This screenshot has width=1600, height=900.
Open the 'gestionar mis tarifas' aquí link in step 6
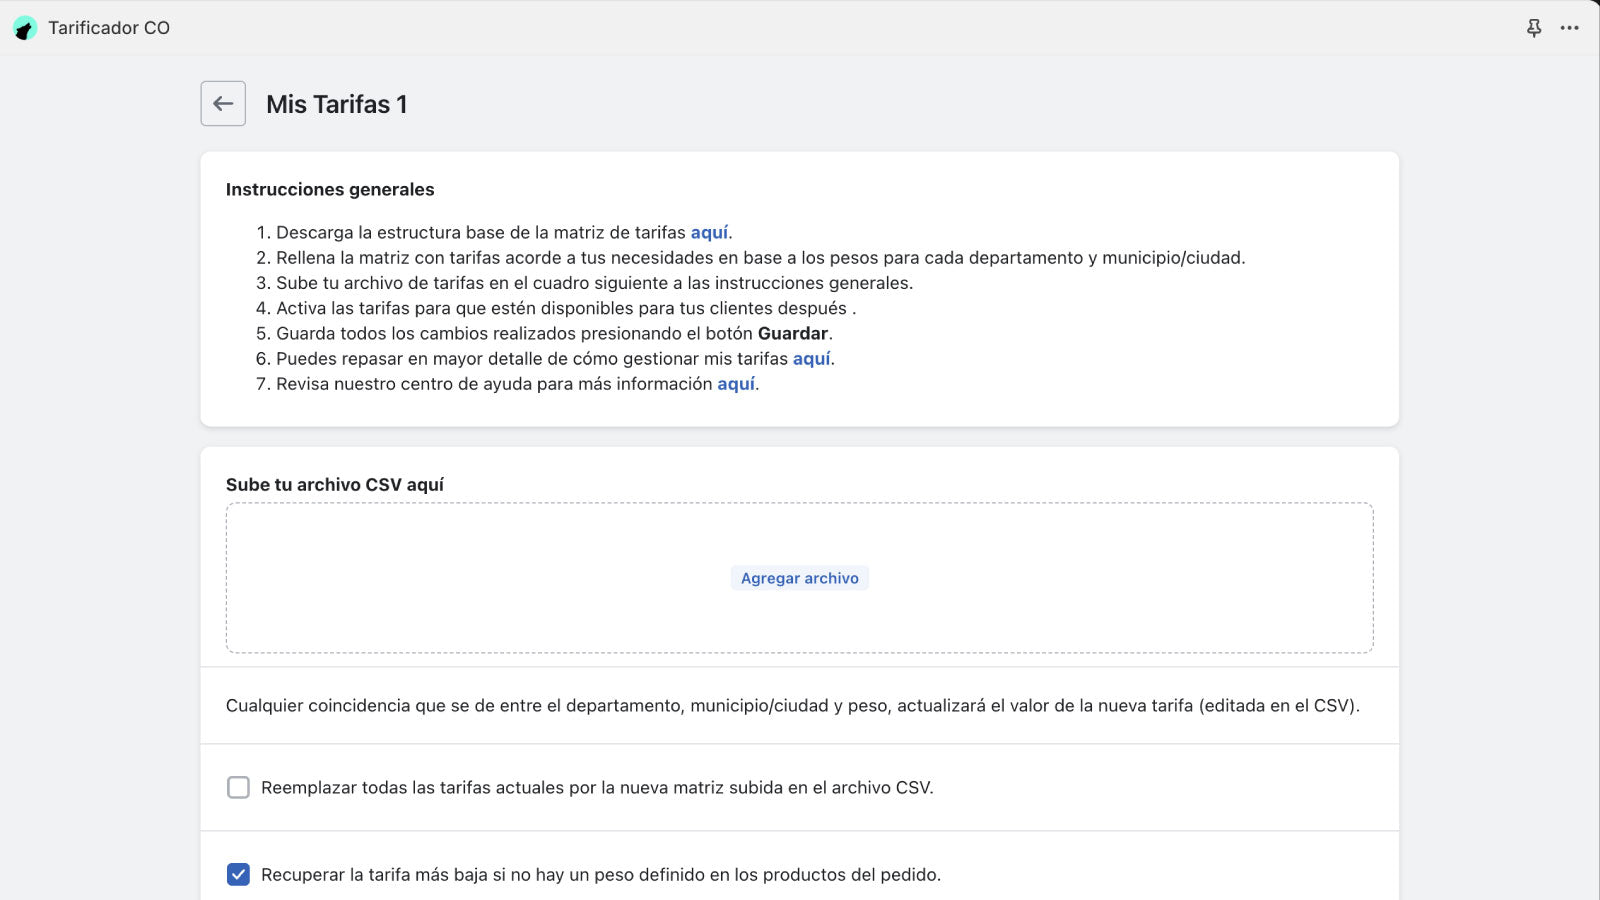[x=812, y=358]
